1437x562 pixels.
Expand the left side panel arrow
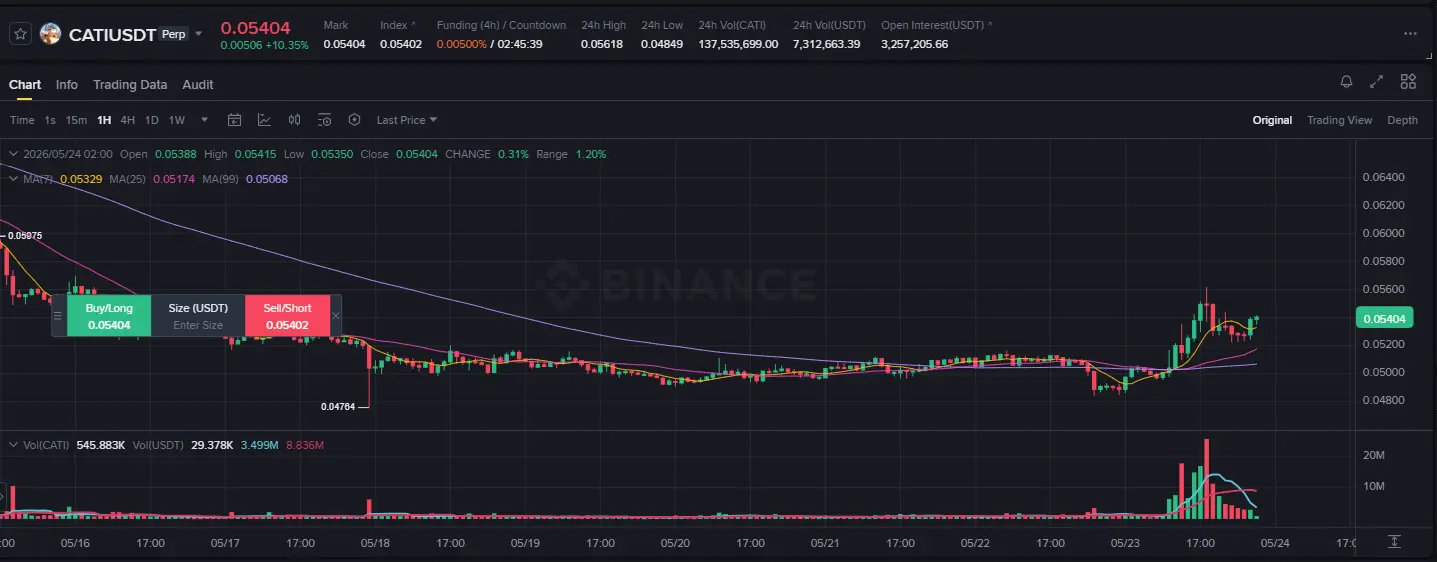[3, 495]
